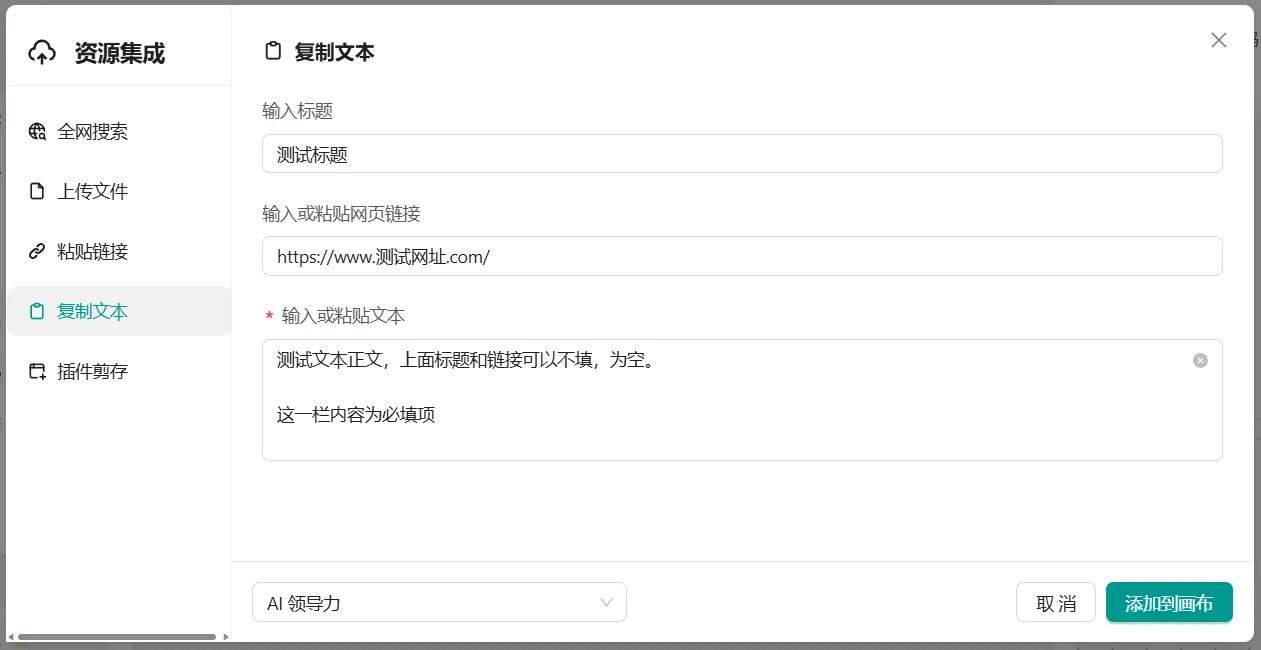1261x650 pixels.
Task: Click the webpage link field with the https URL
Action: point(741,256)
